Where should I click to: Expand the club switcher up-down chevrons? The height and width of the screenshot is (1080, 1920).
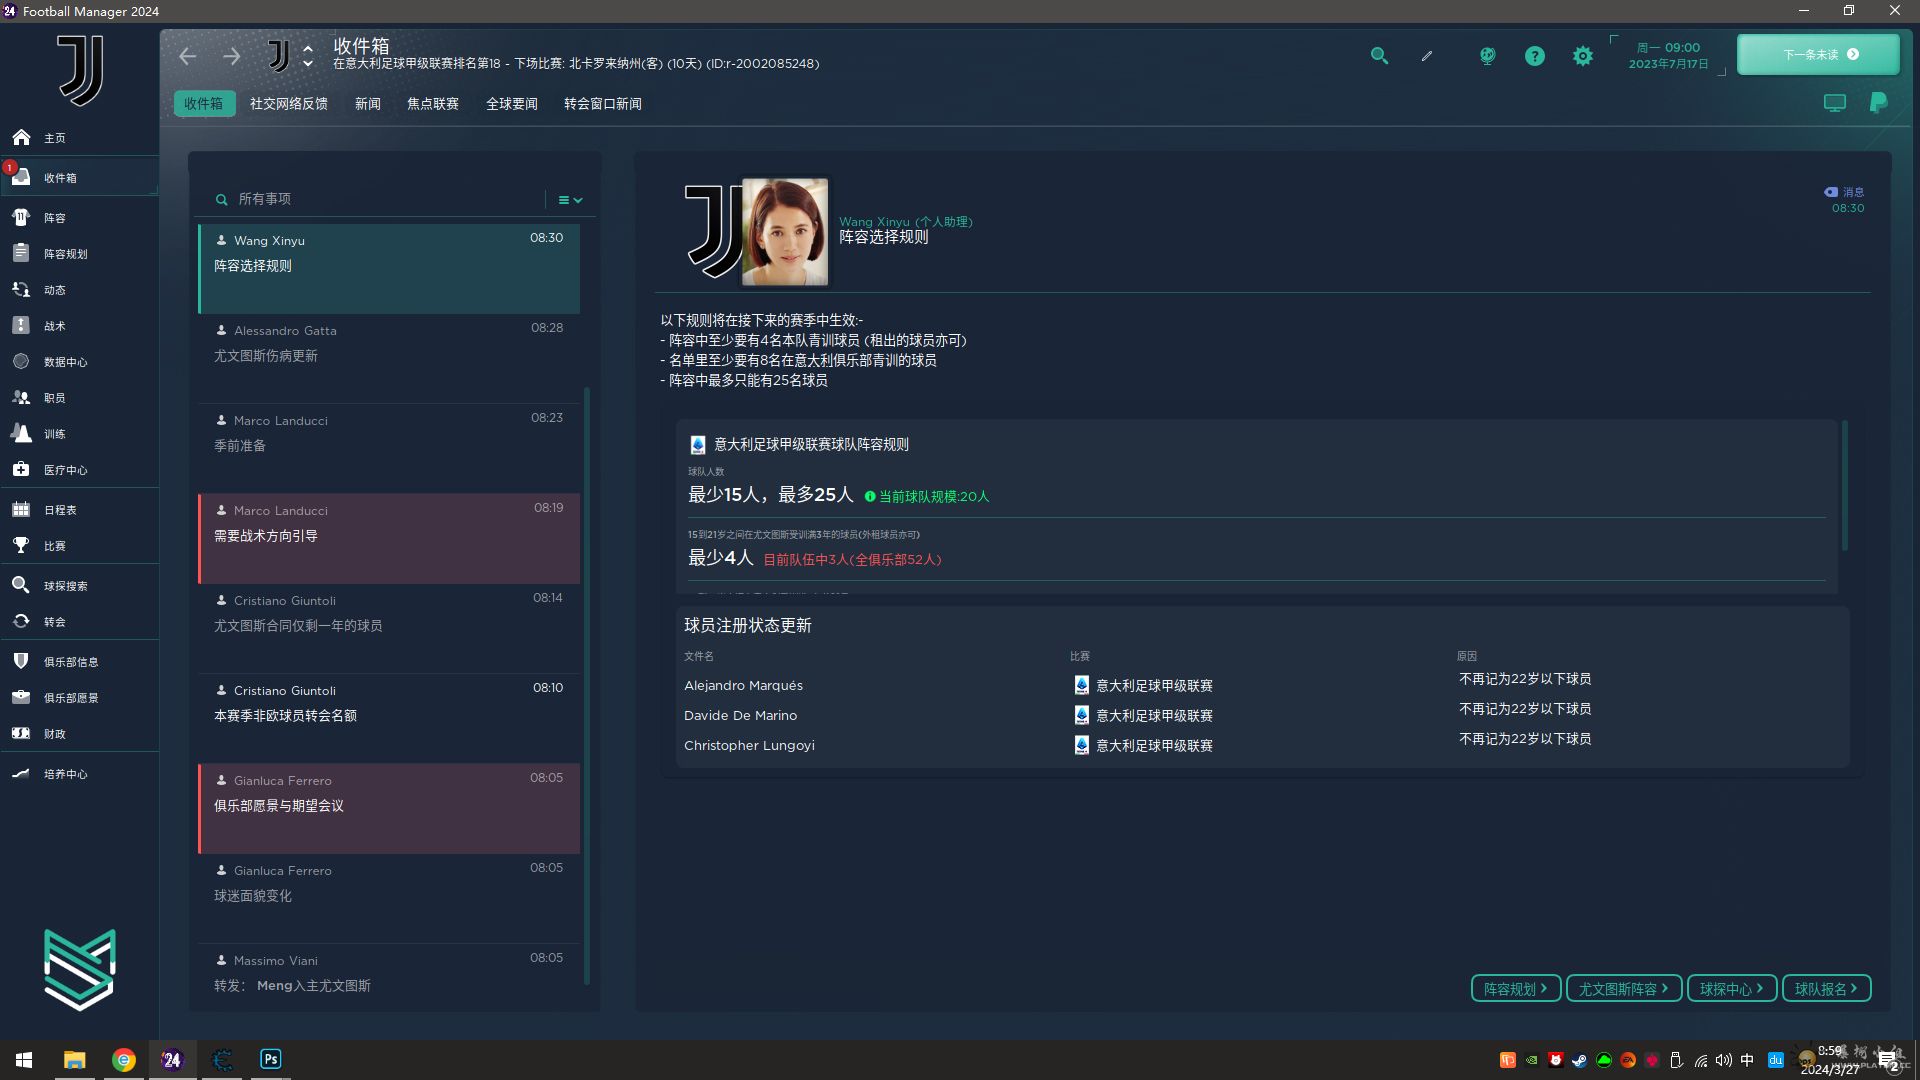[x=308, y=56]
